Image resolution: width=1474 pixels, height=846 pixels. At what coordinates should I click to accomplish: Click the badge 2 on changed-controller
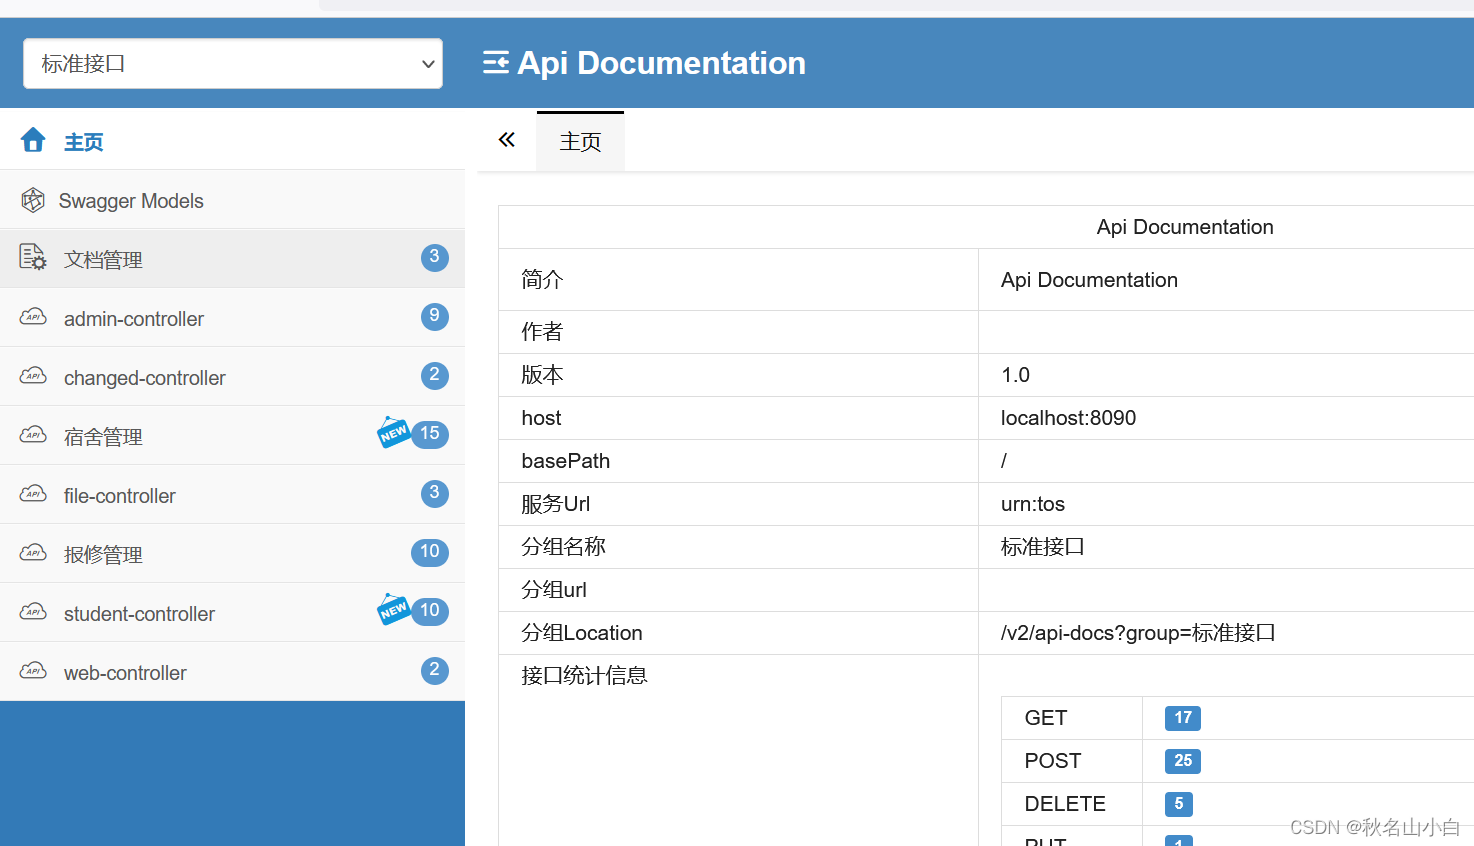[434, 375]
